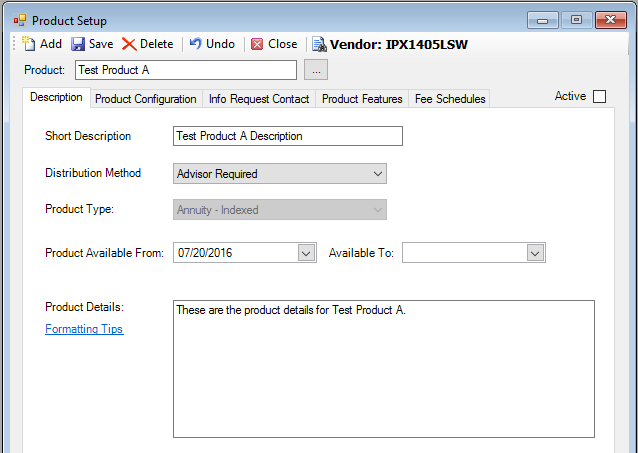Image resolution: width=638 pixels, height=453 pixels.
Task: Click the Product Setup window title icon
Action: point(19,20)
